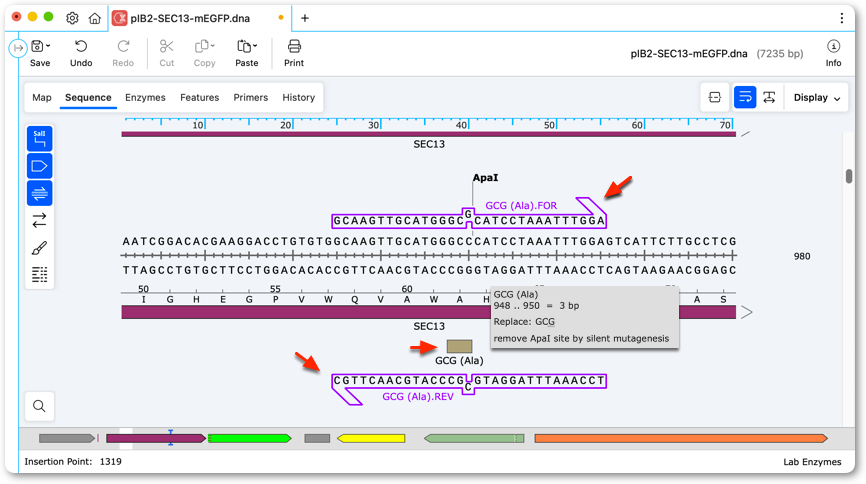Open settings via the gear icon
Image resolution: width=866 pixels, height=484 pixels.
click(72, 18)
